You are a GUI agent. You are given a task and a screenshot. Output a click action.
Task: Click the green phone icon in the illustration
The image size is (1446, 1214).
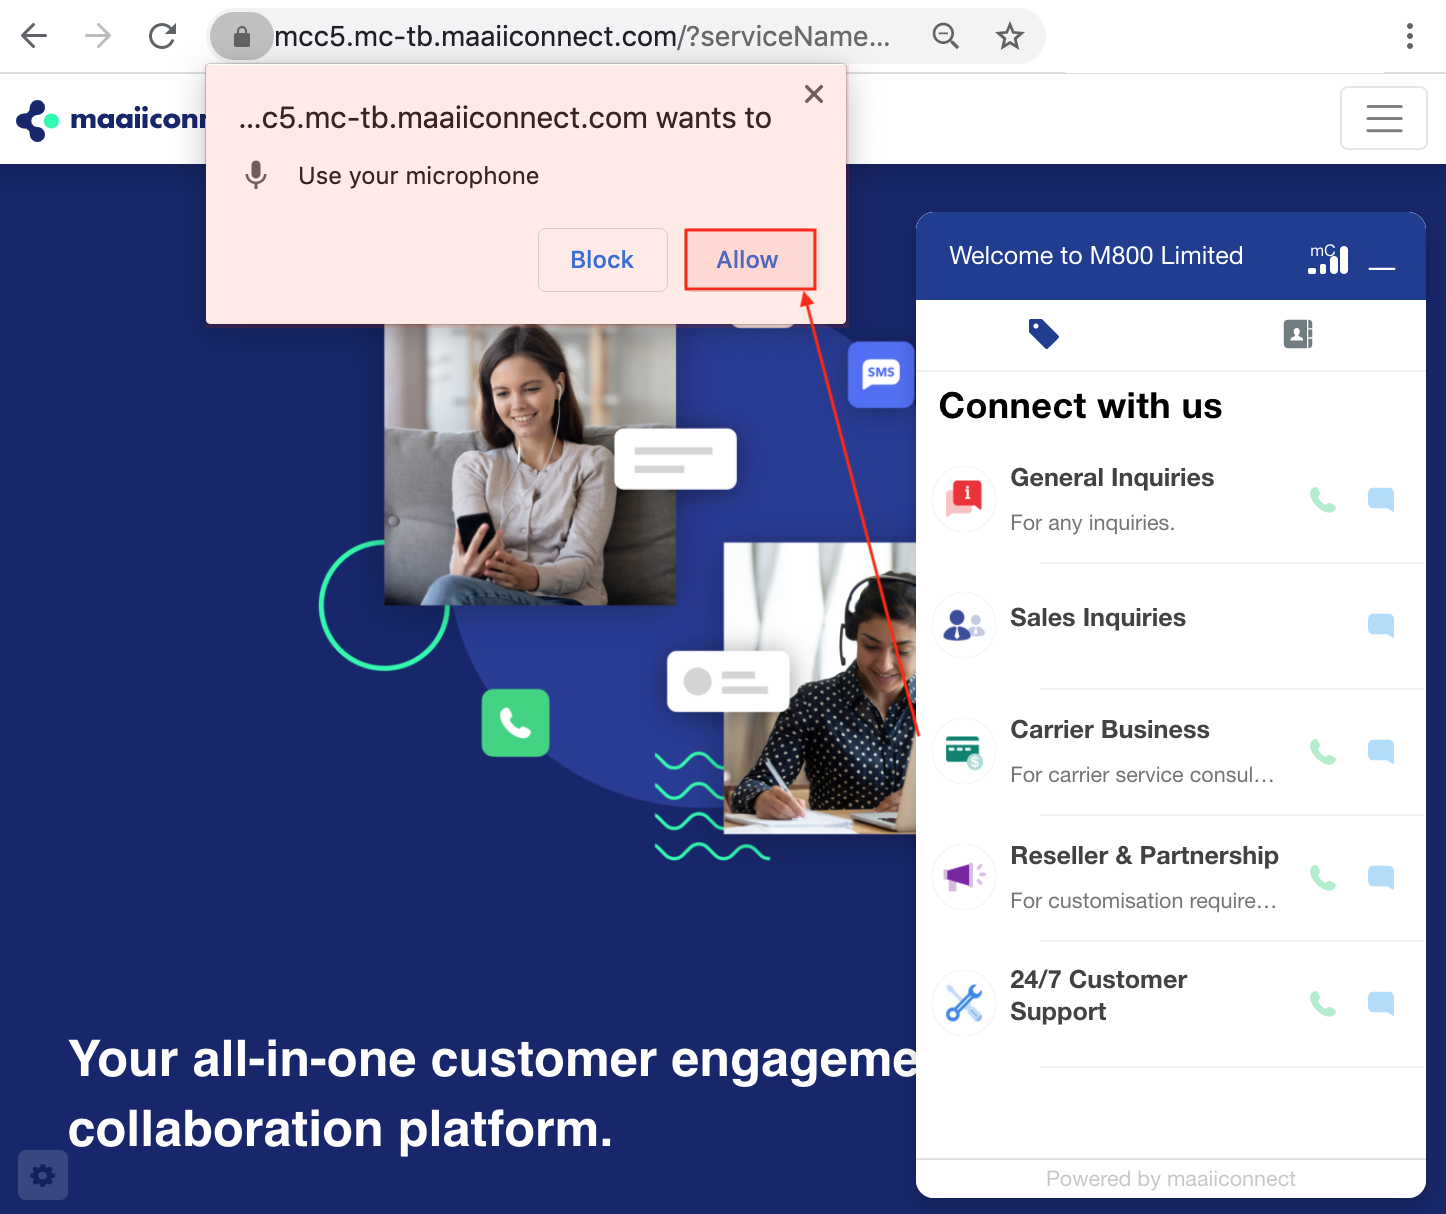515,723
